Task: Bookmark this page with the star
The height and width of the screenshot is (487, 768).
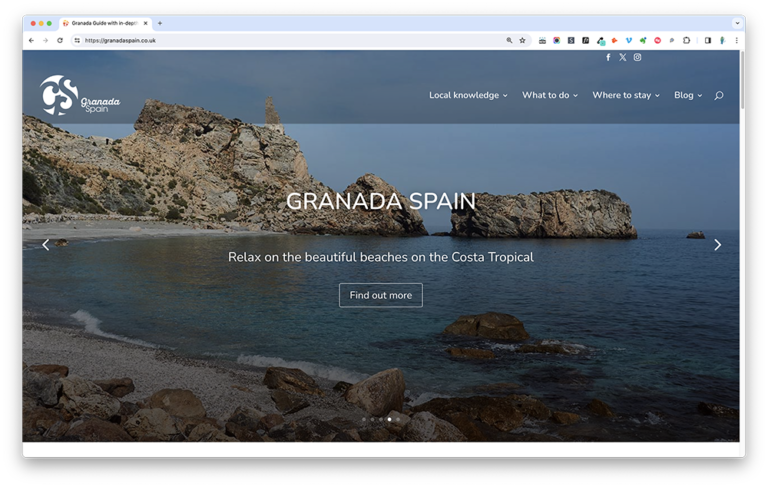Action: click(523, 41)
